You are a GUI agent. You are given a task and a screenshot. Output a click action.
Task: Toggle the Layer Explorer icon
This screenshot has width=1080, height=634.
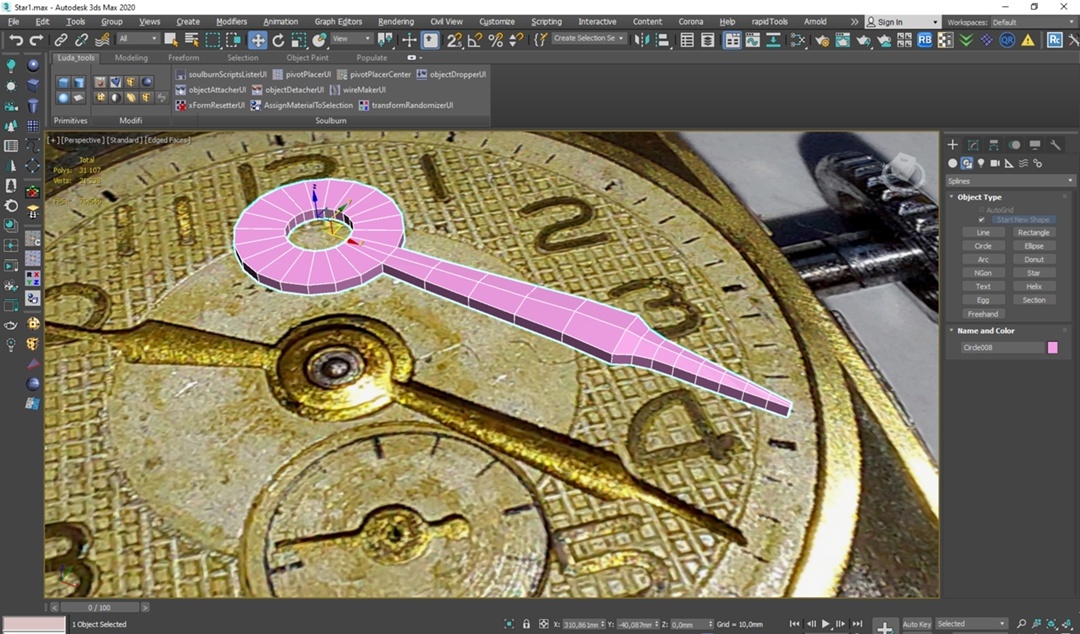707,40
